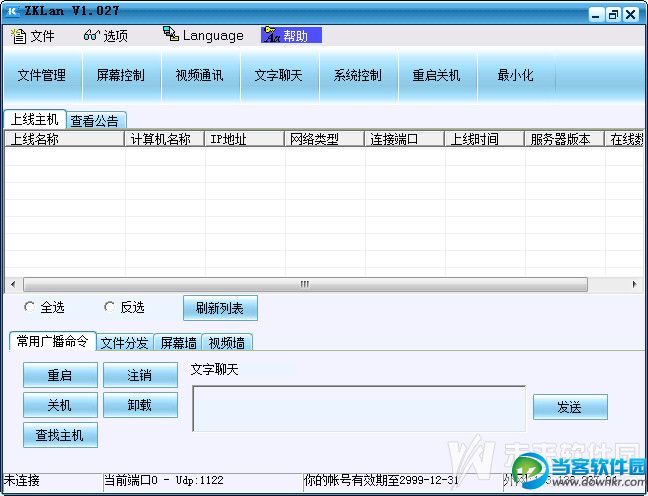This screenshot has width=648, height=496.
Task: Switch to the 上线主机 tab
Action: tap(35, 119)
